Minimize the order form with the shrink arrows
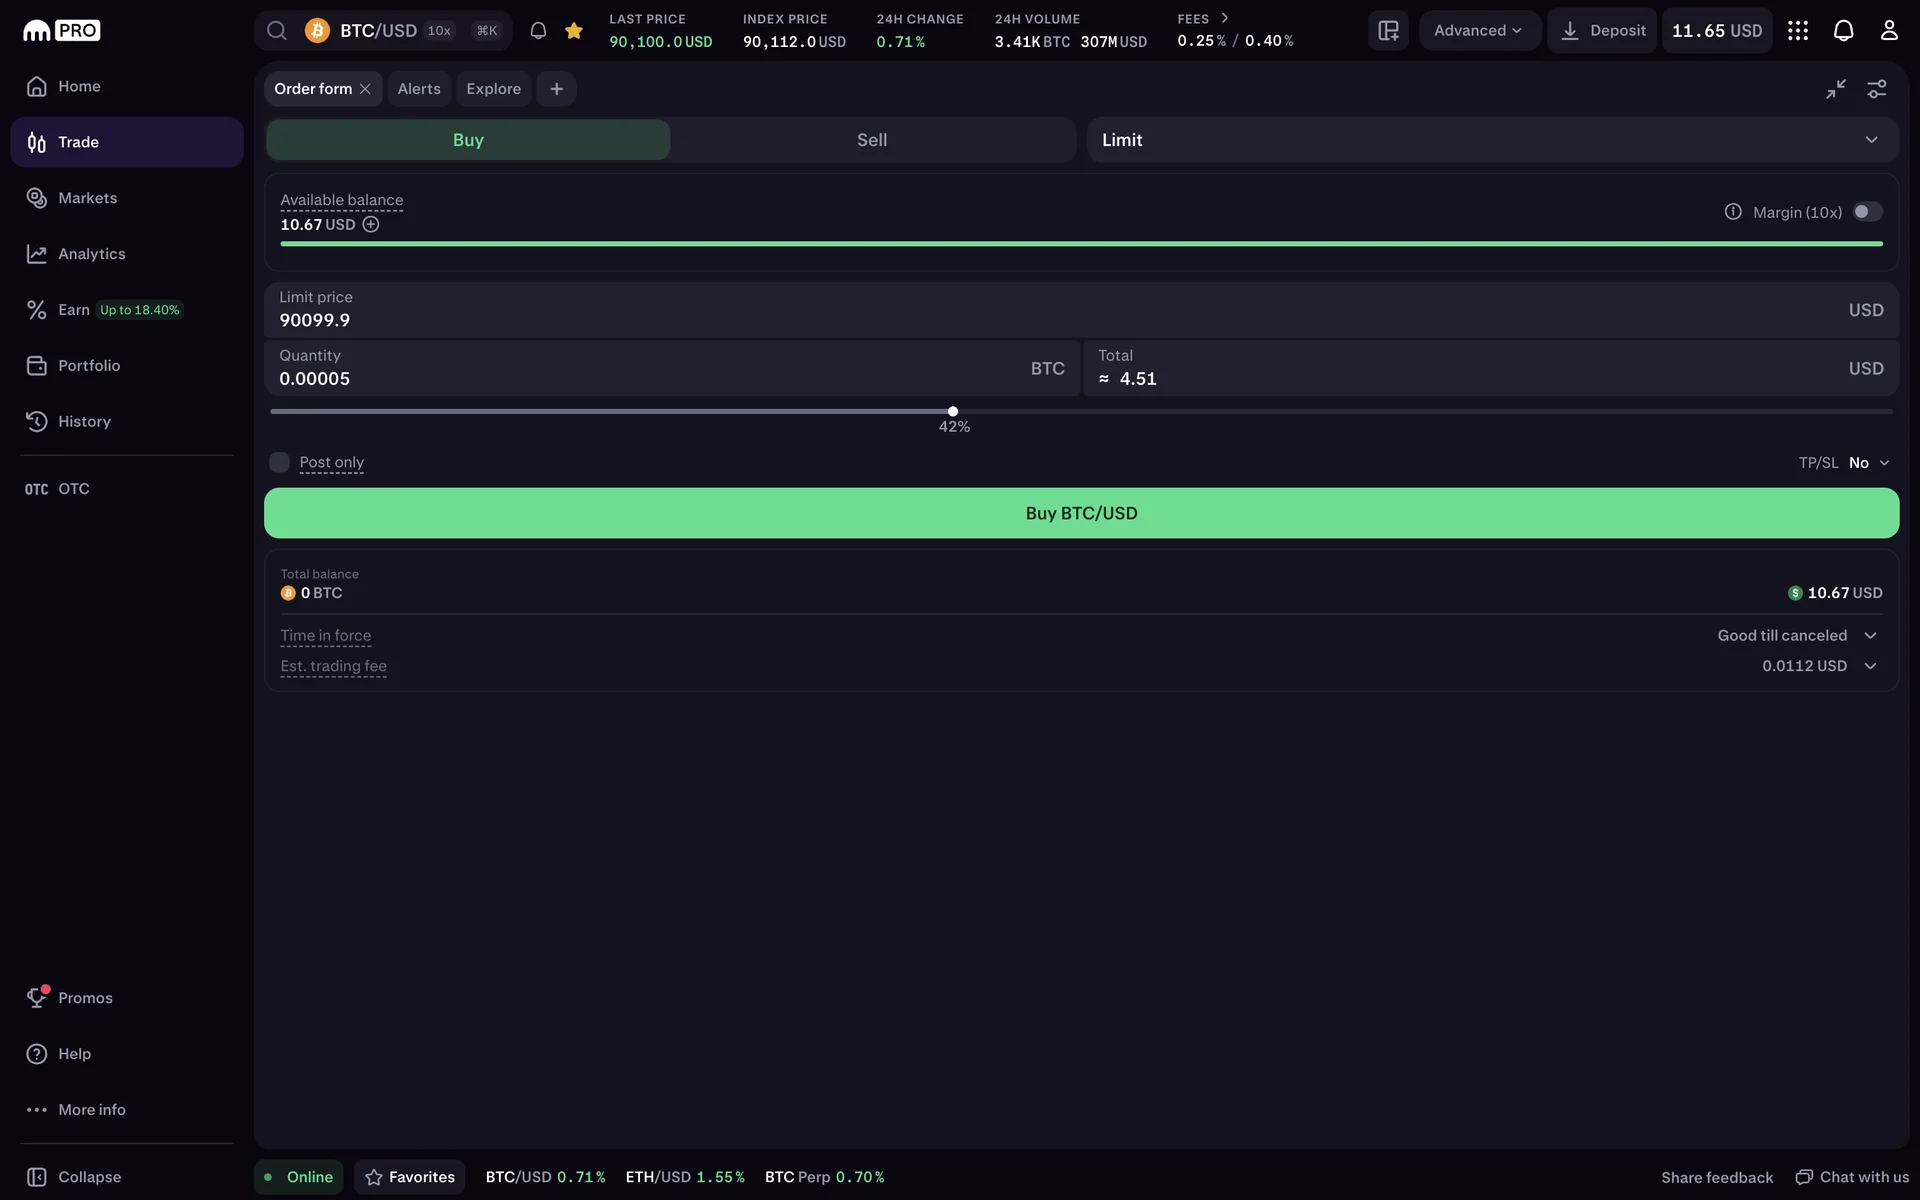This screenshot has width=1920, height=1200. click(1835, 89)
